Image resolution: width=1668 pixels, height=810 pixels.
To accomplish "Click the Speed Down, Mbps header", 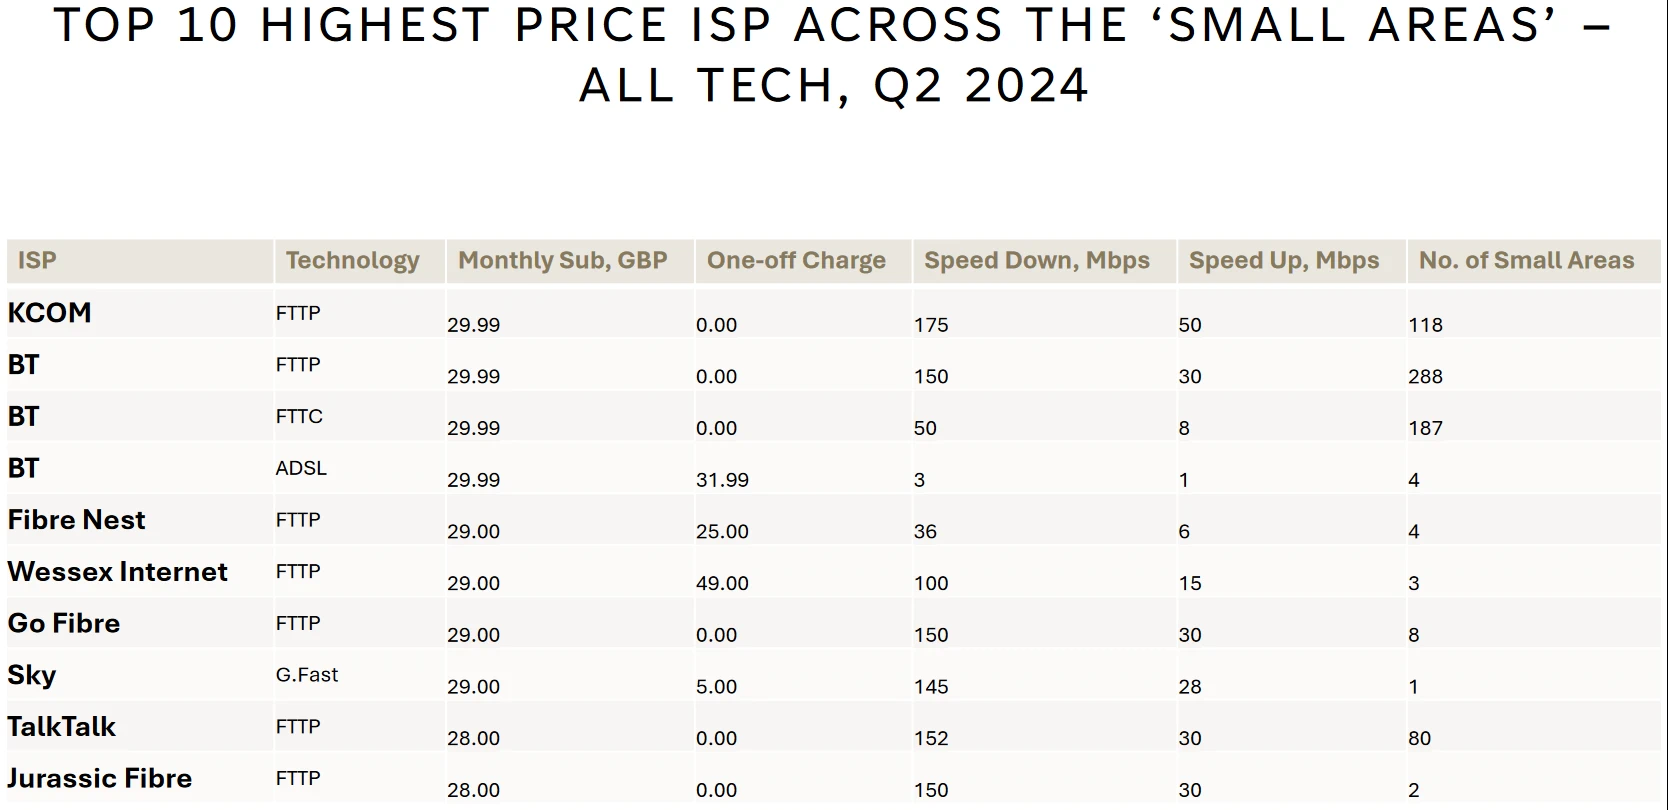I will point(1036,261).
